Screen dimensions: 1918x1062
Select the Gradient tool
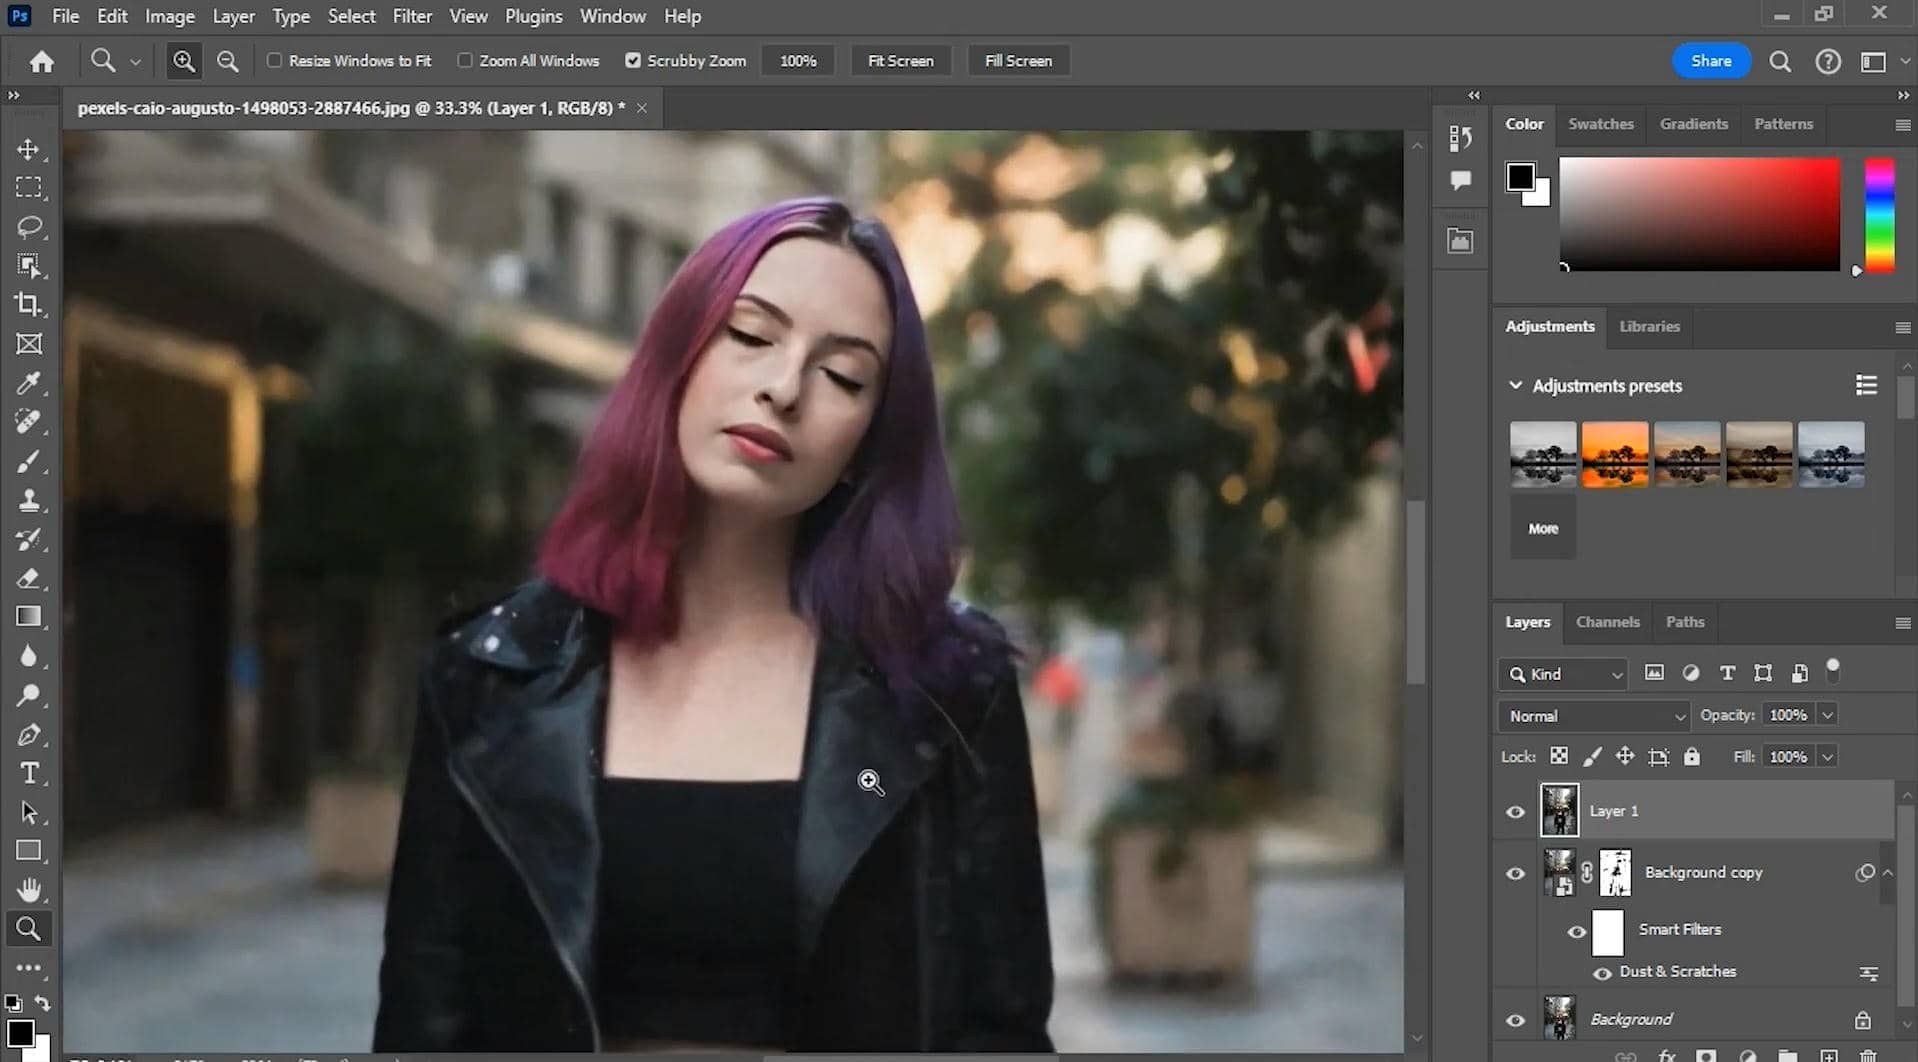point(29,617)
